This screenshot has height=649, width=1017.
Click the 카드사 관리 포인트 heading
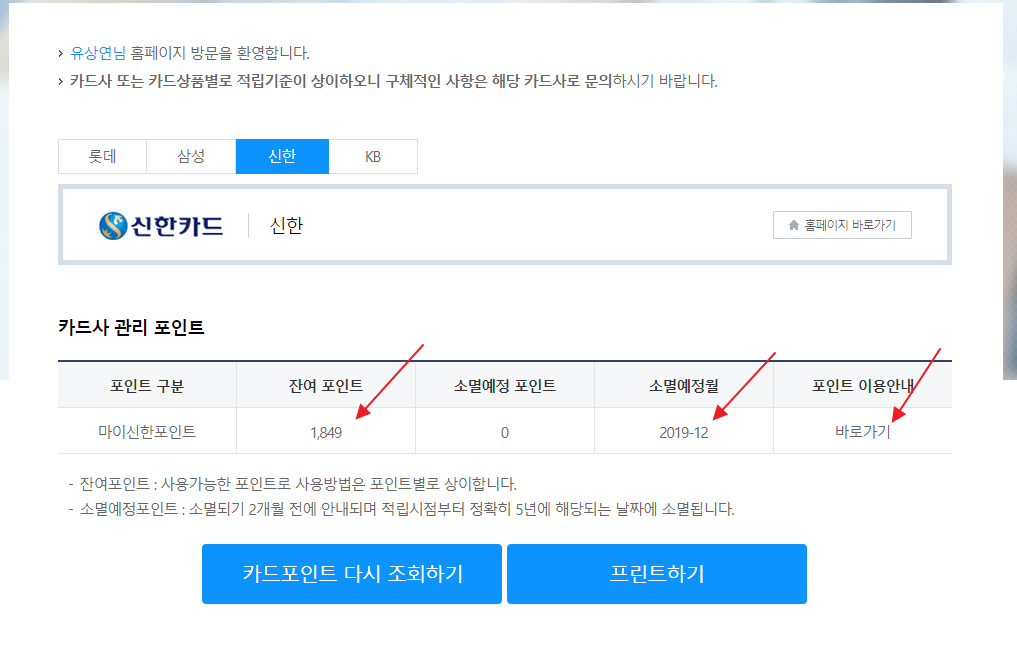(x=131, y=327)
